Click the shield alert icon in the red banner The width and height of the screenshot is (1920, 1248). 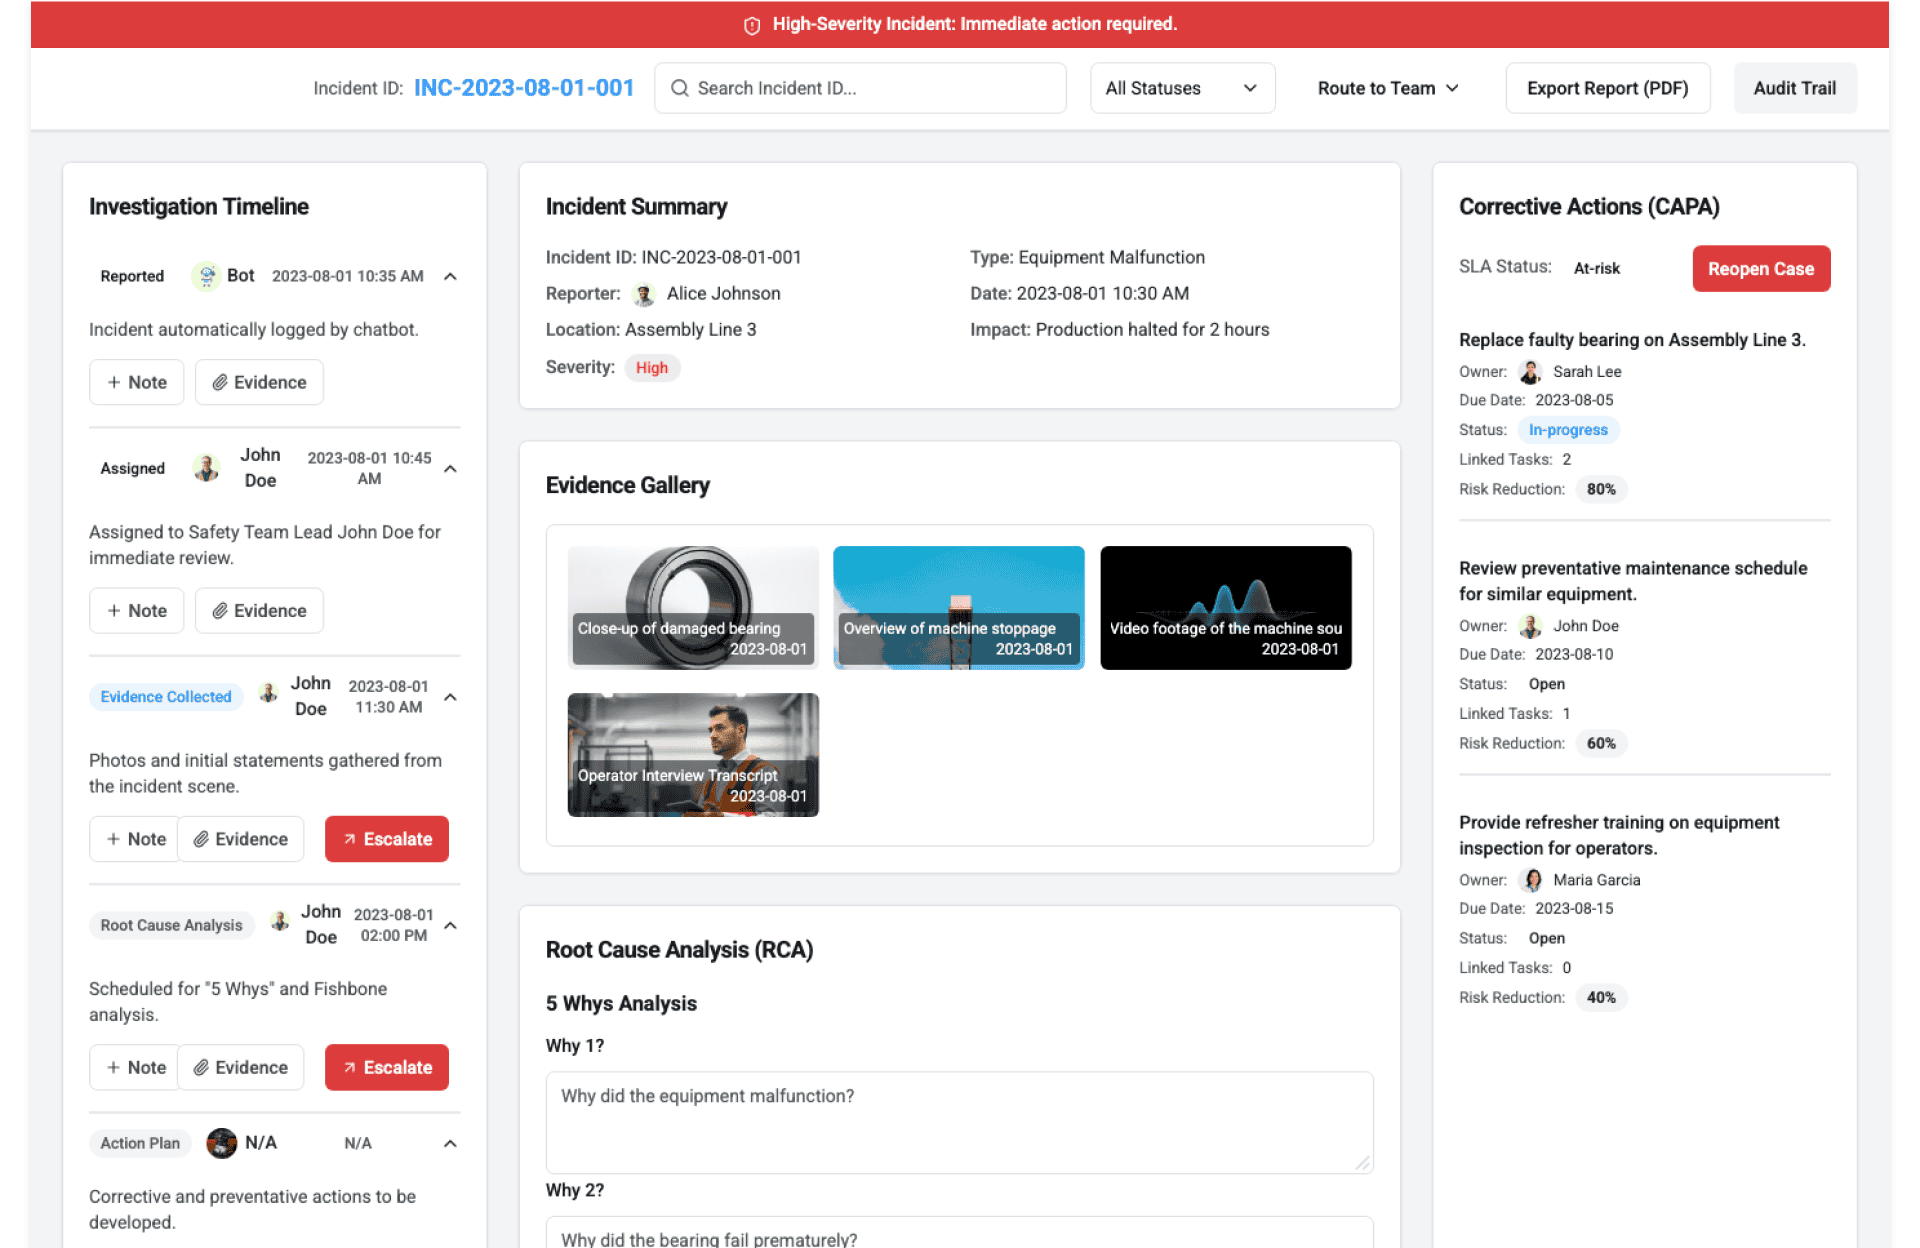click(x=752, y=25)
